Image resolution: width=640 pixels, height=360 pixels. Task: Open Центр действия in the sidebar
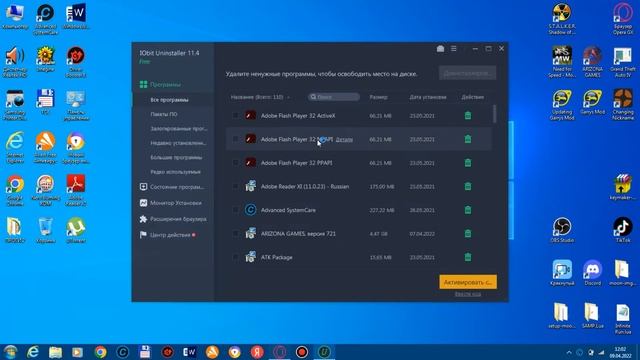pos(170,235)
